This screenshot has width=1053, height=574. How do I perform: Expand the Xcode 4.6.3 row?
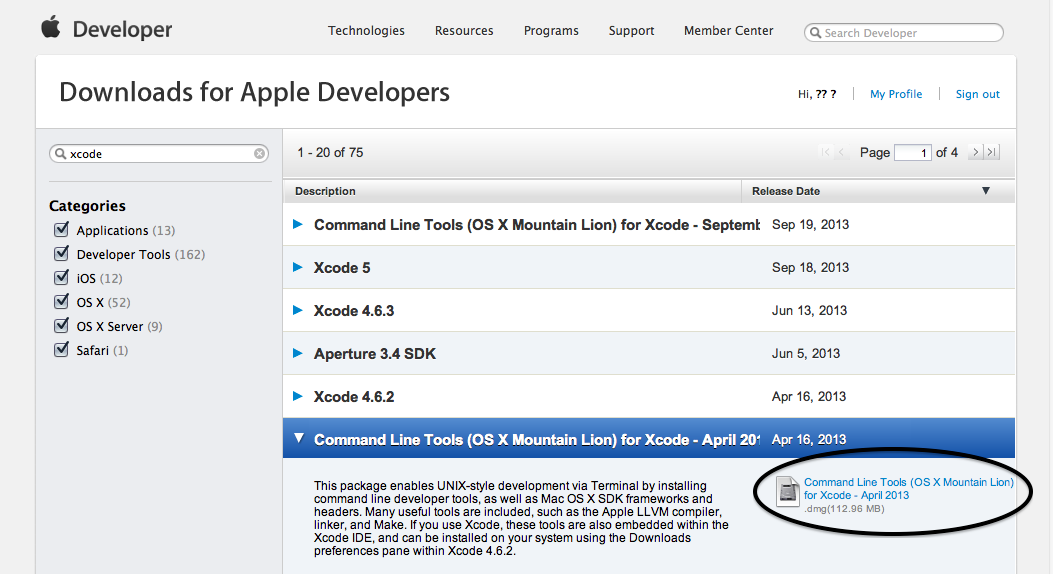point(297,310)
